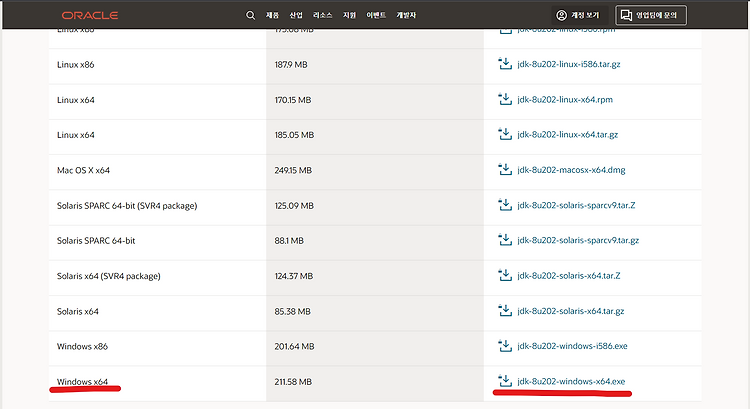Click the download icon beside jdk-8u202-linux-x64.rpm
The height and width of the screenshot is (409, 750).
click(505, 99)
